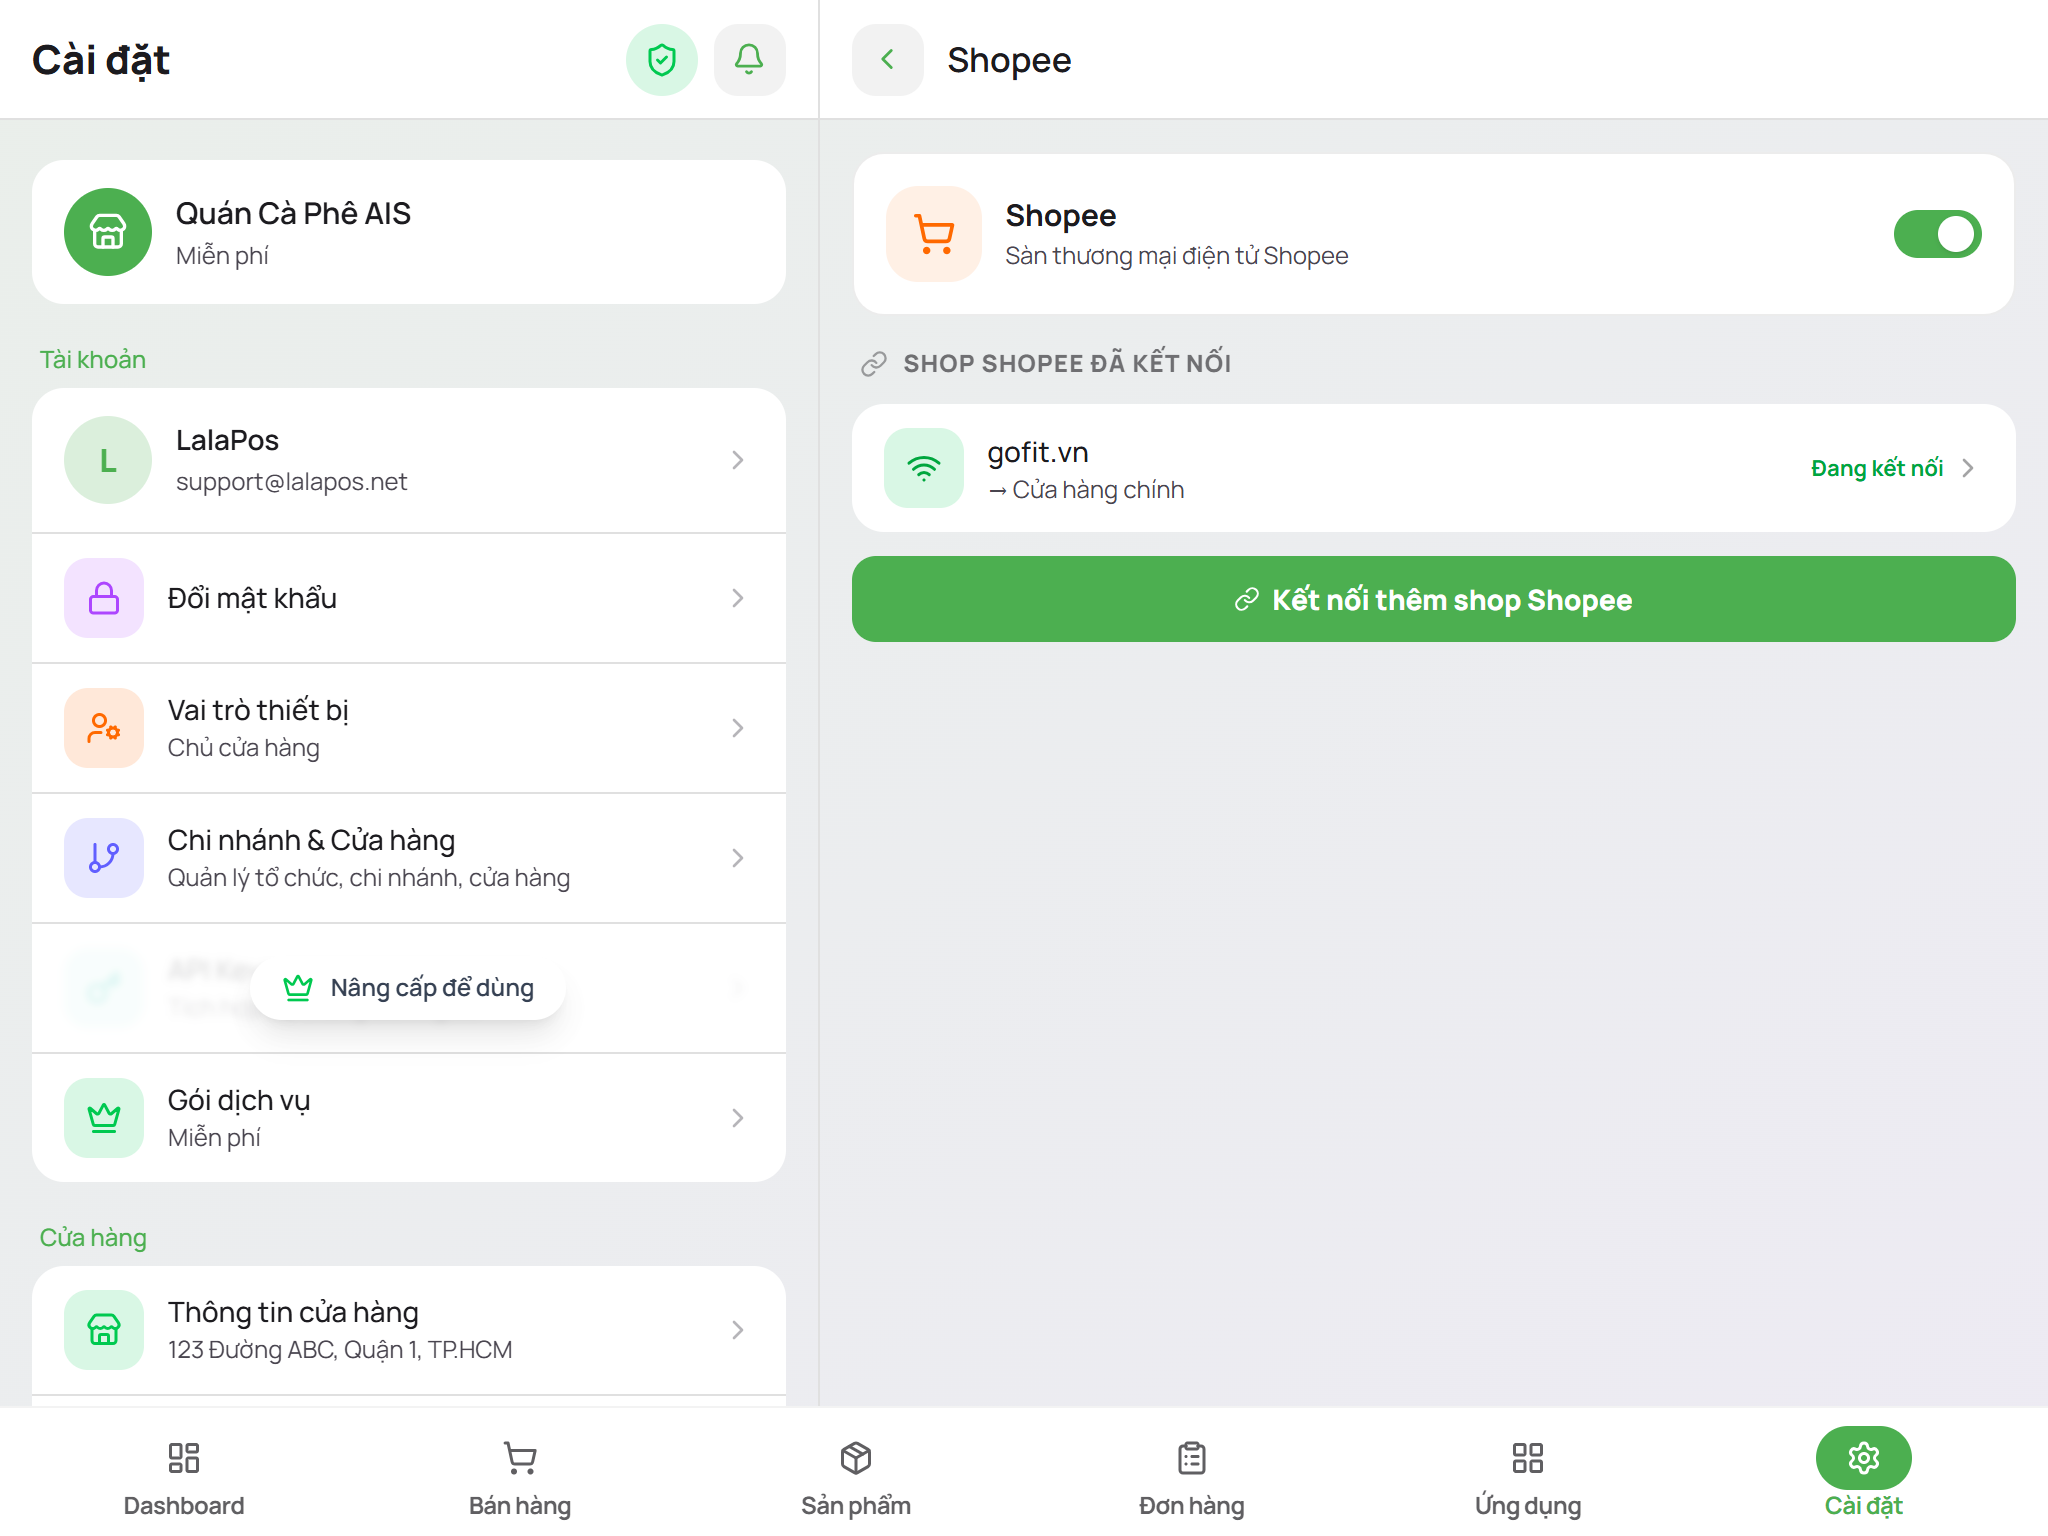Click the Shopee title in the top header
This screenshot has height=1536, width=2048.
[1009, 60]
